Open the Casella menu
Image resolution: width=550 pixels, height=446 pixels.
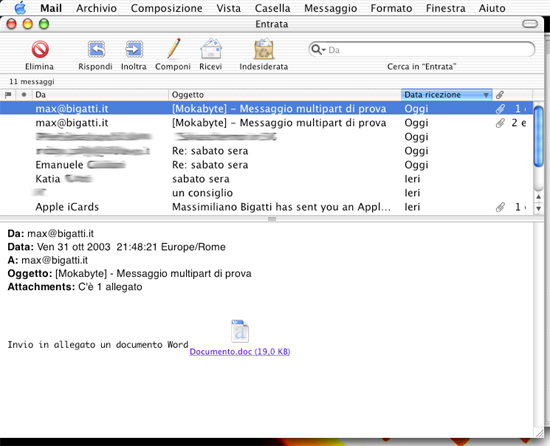[x=272, y=8]
